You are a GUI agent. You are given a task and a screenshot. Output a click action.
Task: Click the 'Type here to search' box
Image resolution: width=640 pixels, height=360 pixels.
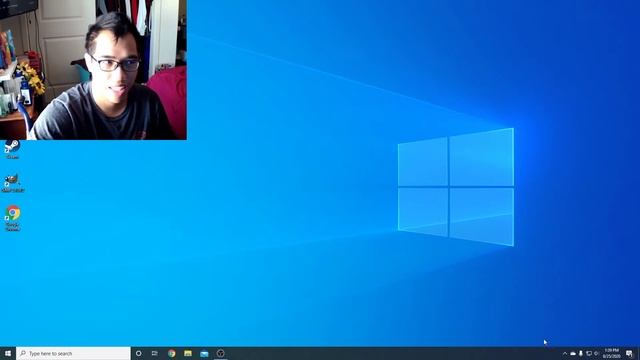click(73, 353)
